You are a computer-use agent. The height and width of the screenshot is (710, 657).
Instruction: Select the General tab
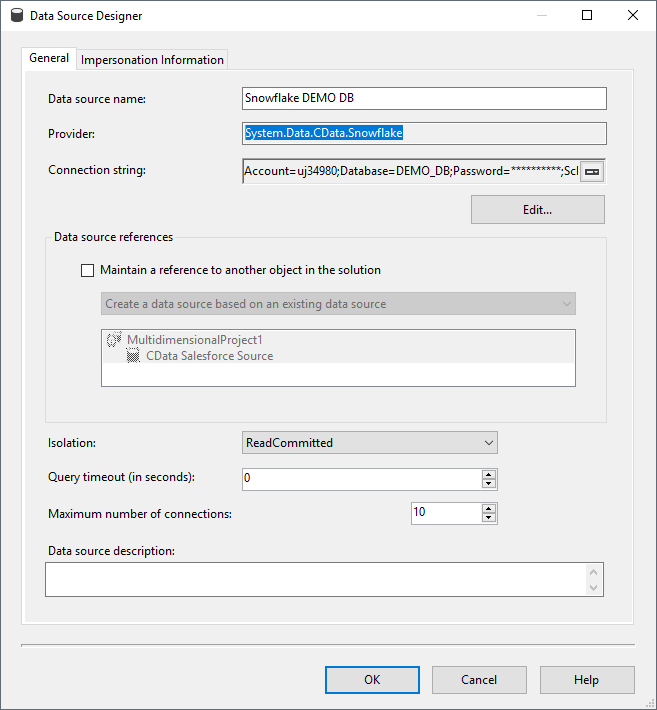[49, 58]
